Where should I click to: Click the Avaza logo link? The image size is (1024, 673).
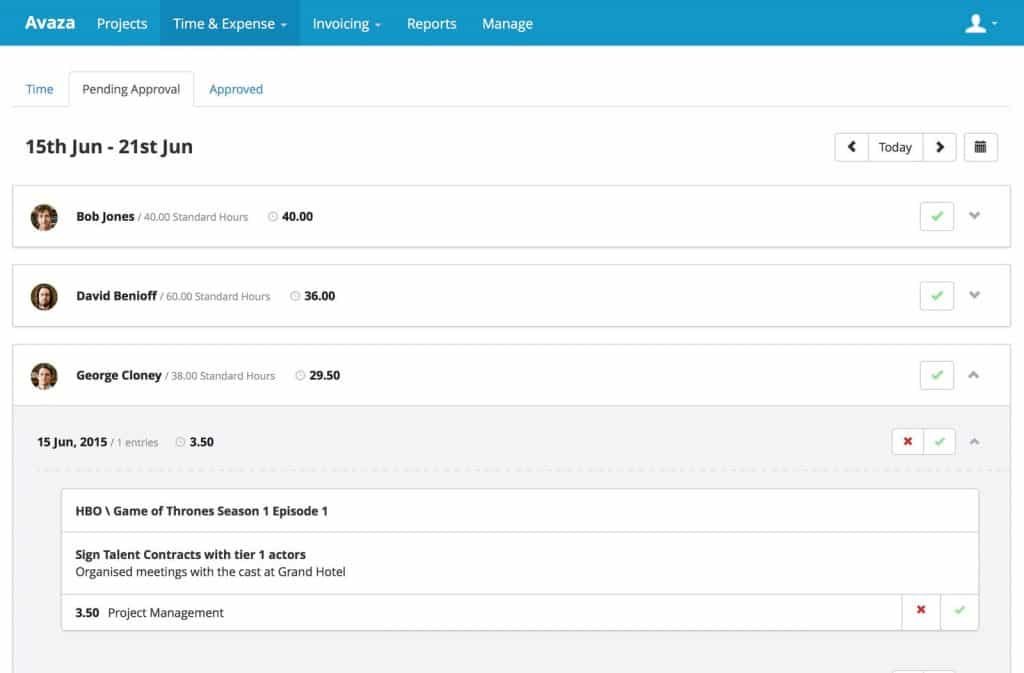click(x=50, y=23)
